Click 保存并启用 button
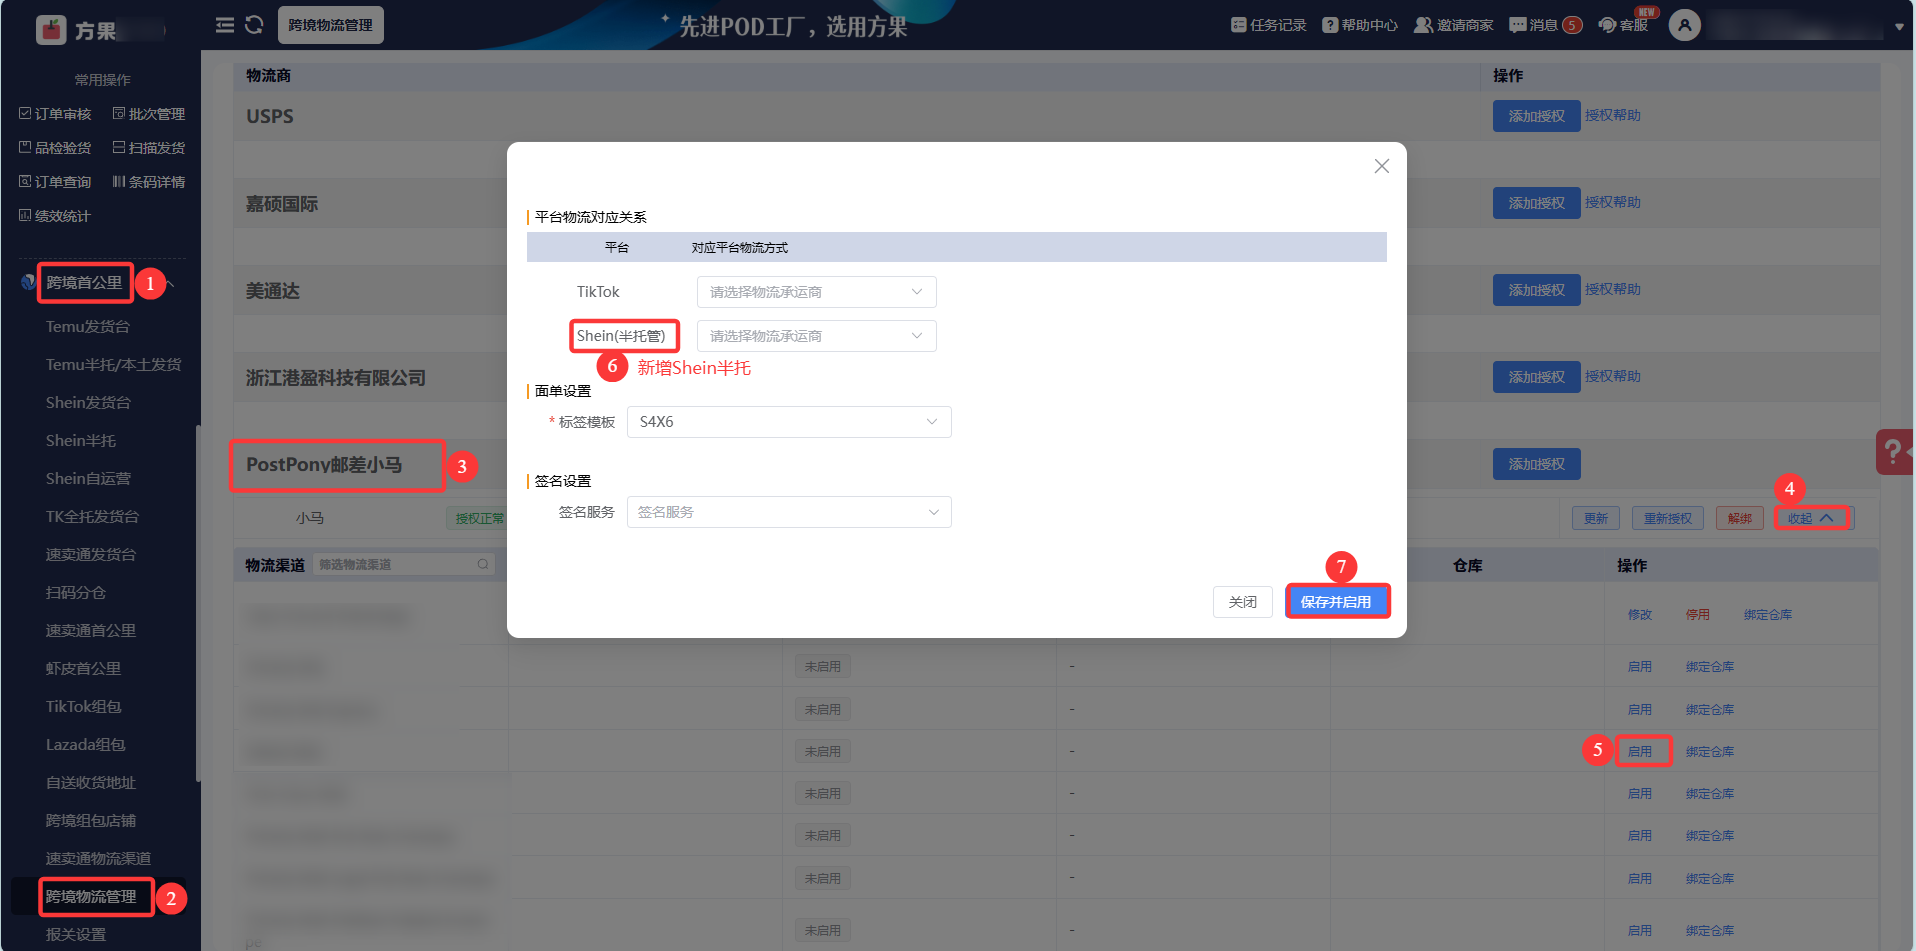The height and width of the screenshot is (951, 1916). pyautogui.click(x=1336, y=602)
